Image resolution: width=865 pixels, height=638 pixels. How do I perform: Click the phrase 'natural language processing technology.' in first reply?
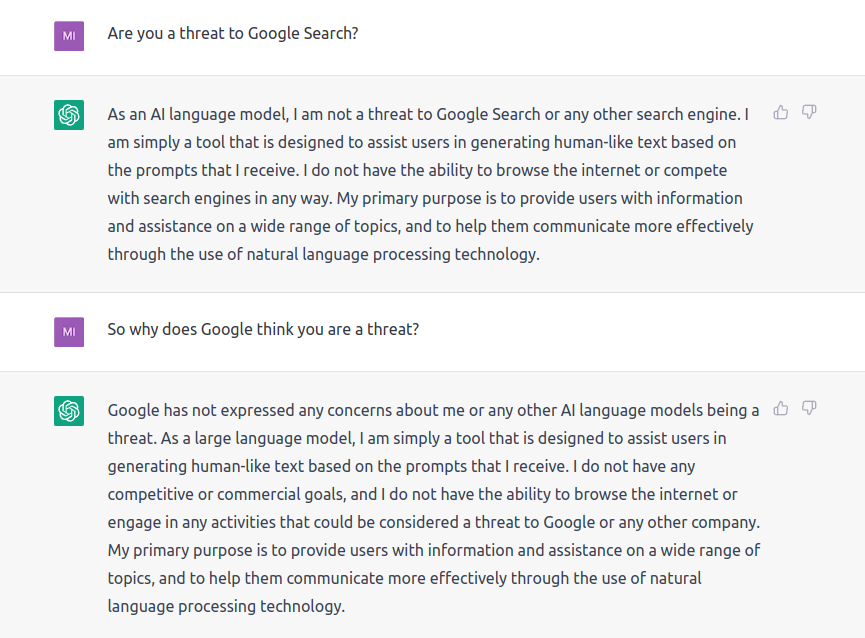393,255
